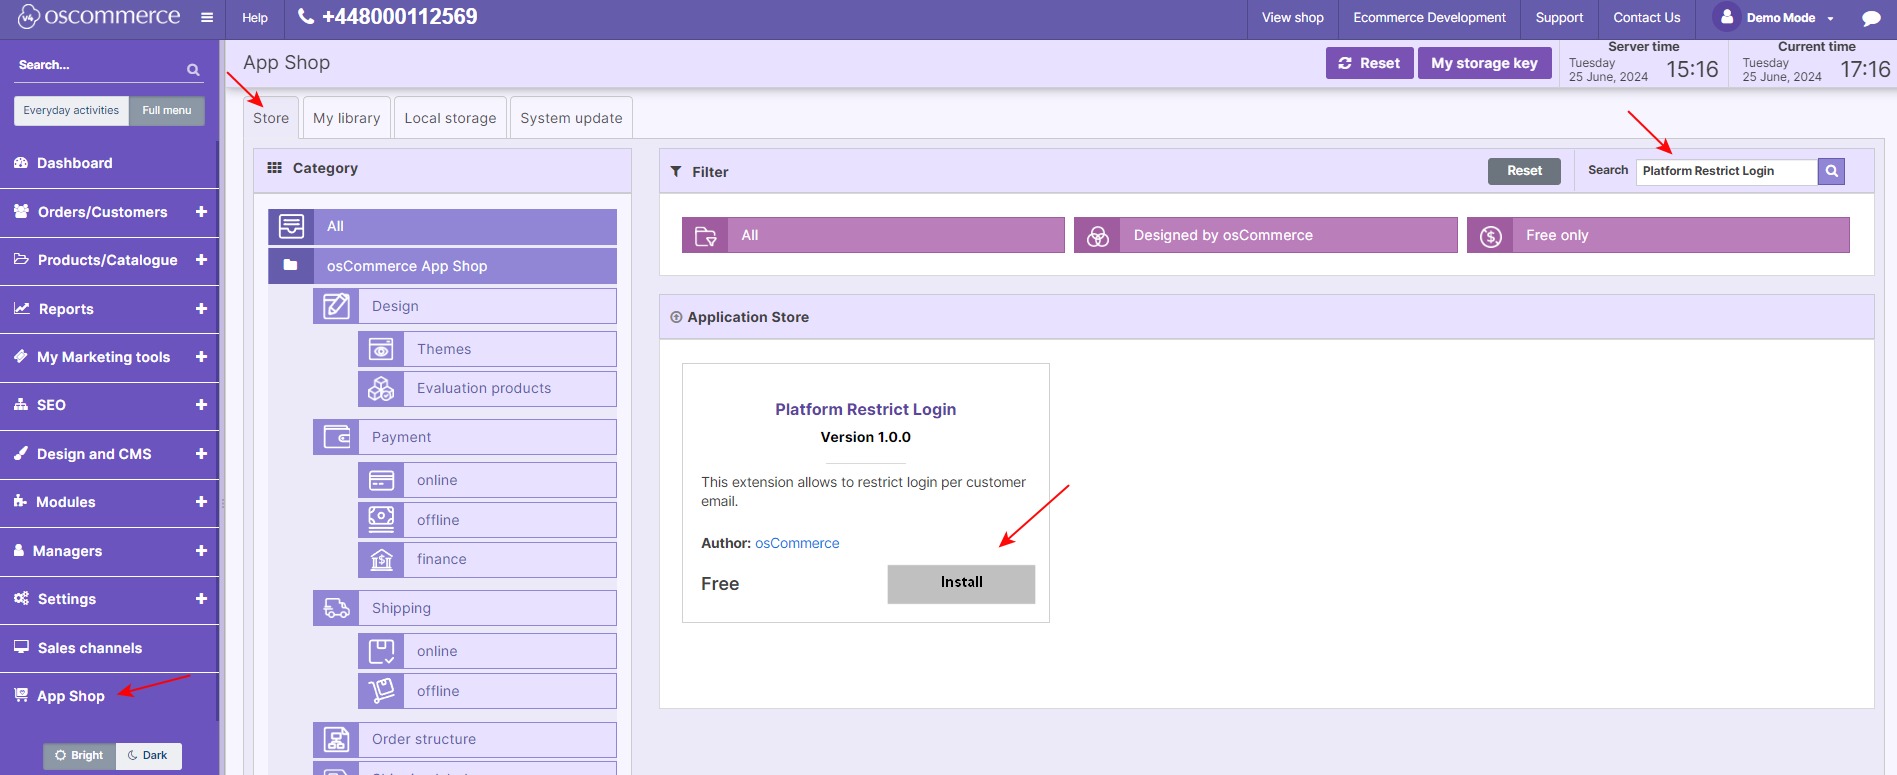Expand Products/Catalogue menu with plus

(201, 260)
